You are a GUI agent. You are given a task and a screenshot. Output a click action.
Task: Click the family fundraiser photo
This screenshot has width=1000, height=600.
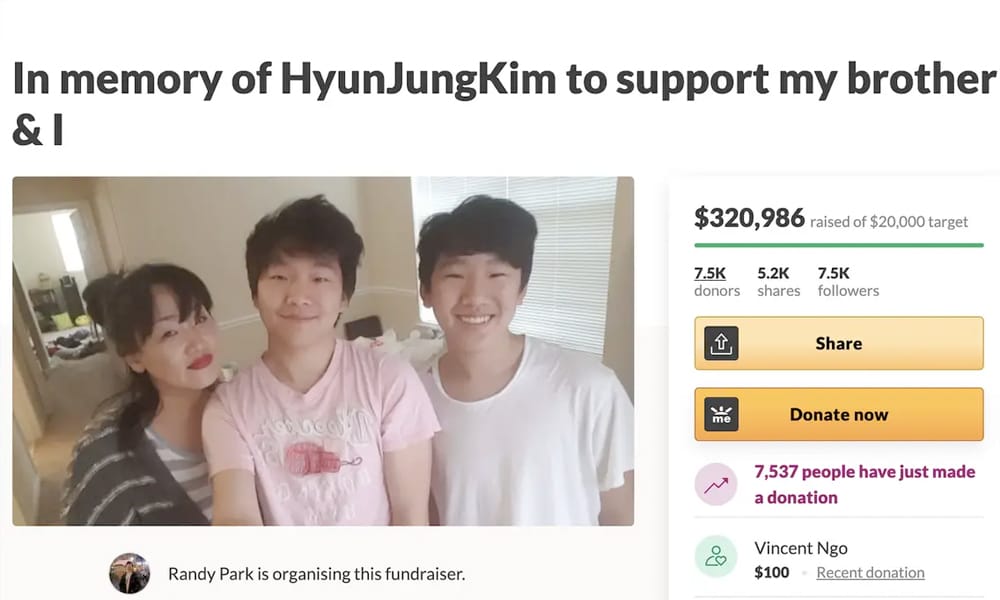point(323,351)
